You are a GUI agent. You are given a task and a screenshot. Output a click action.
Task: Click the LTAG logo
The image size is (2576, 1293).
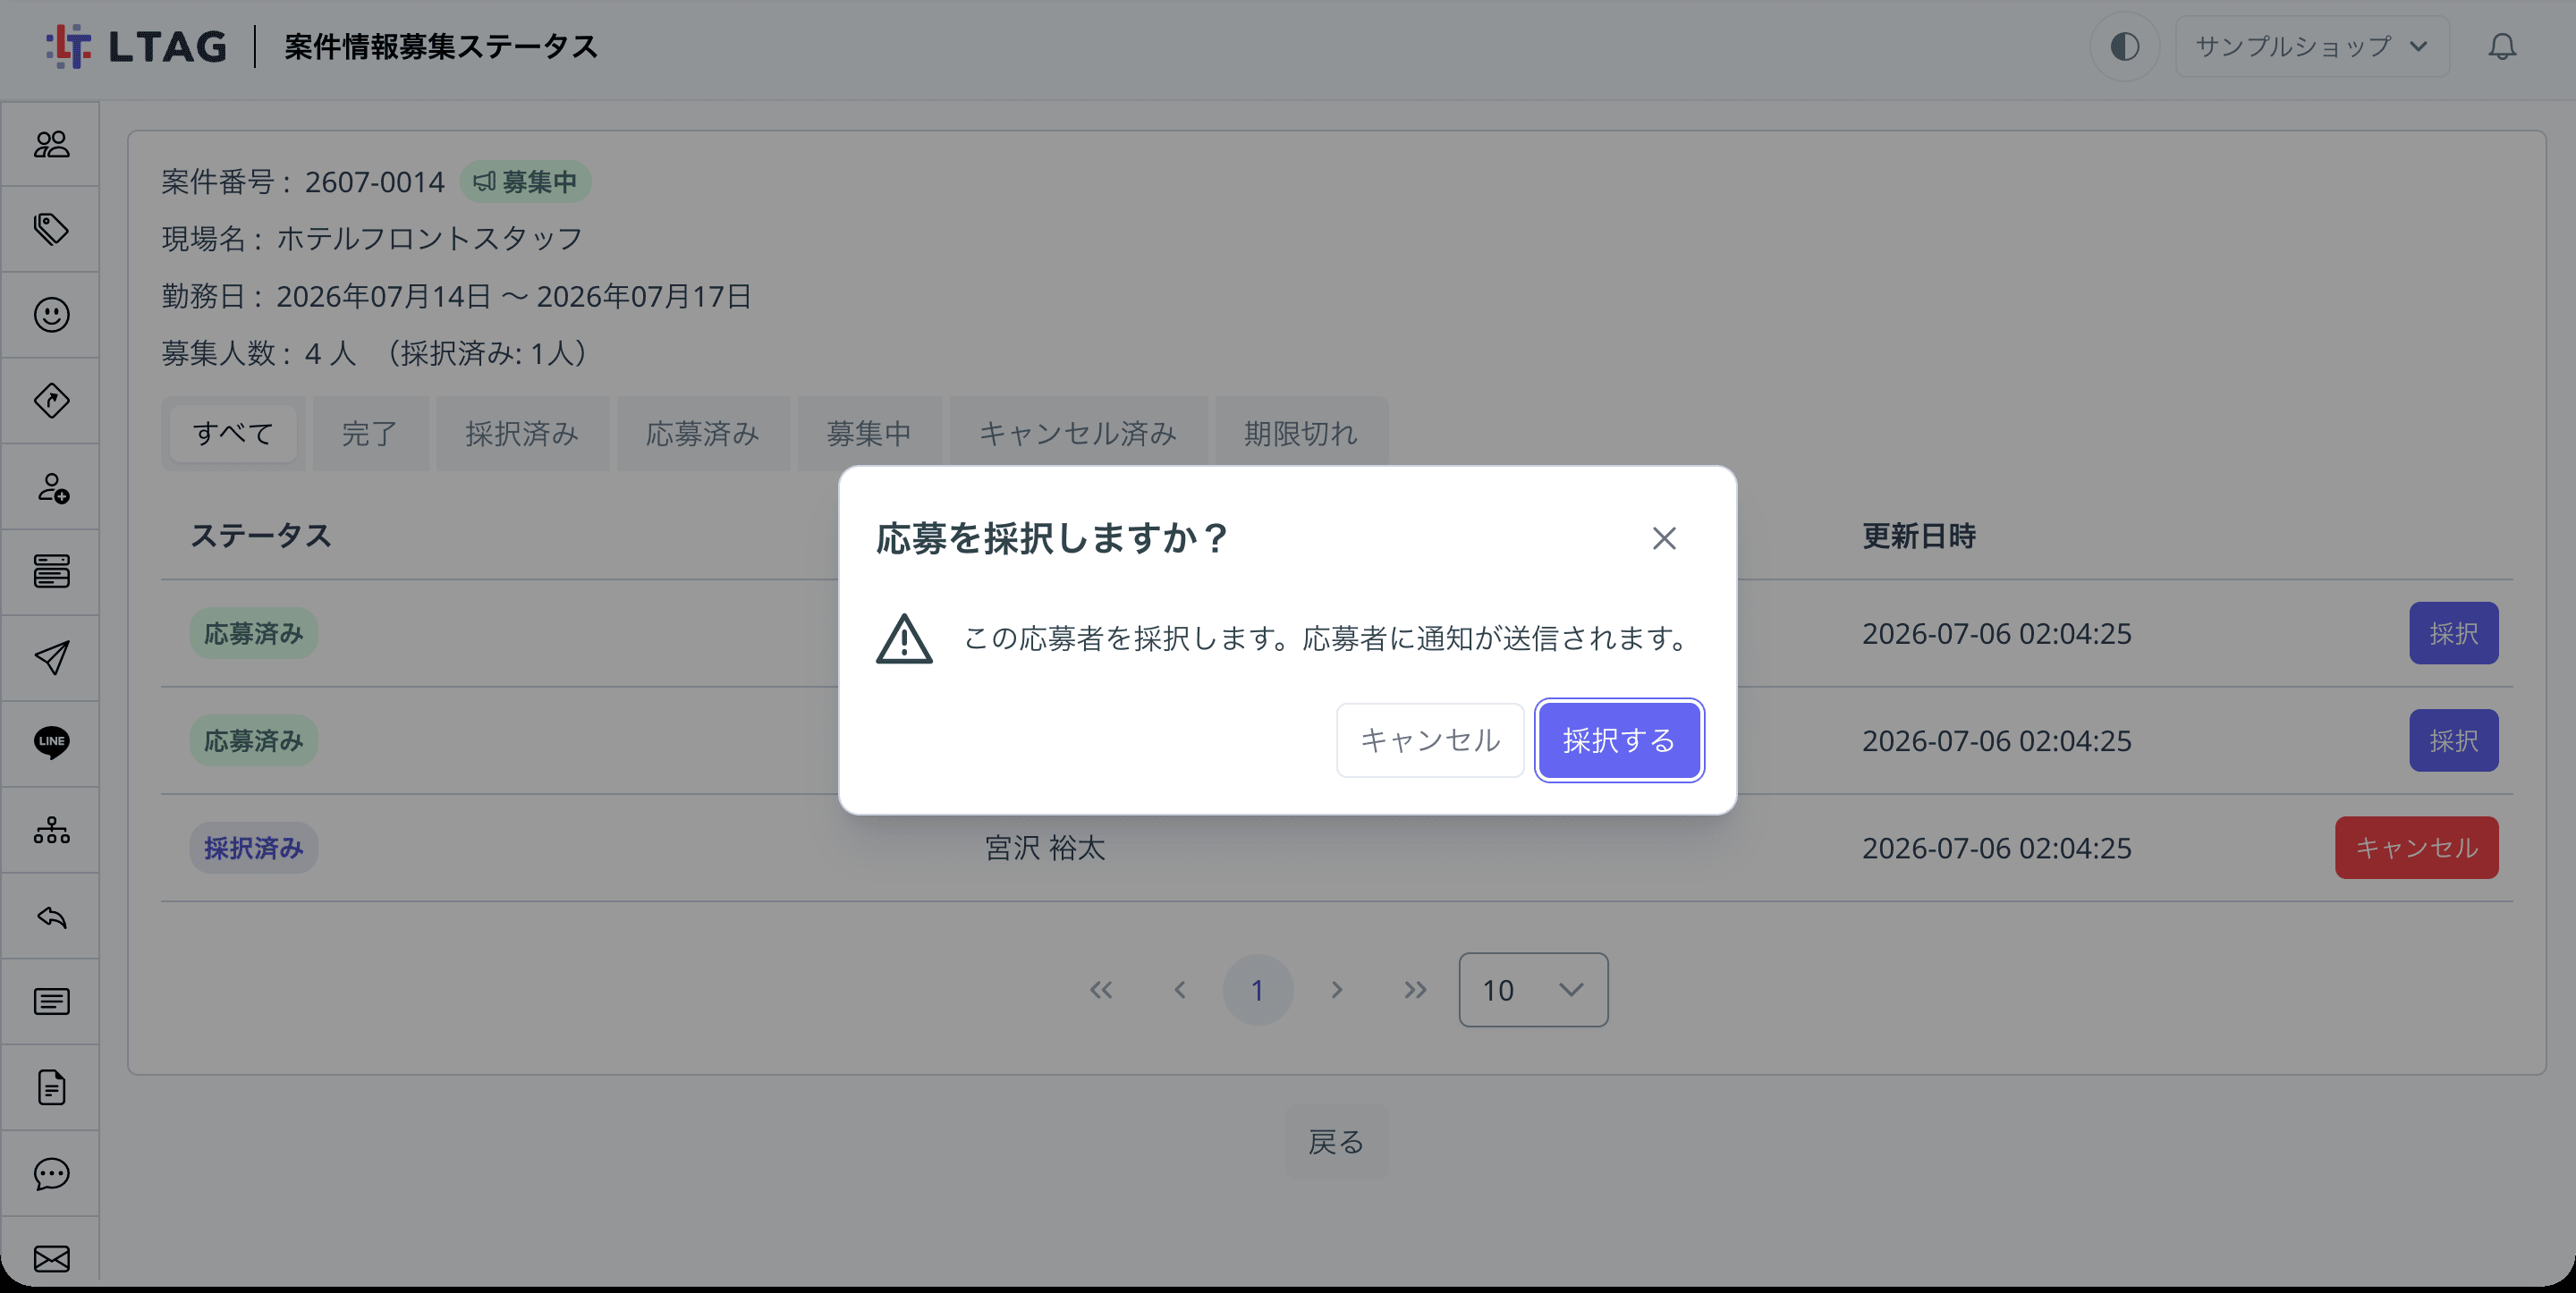[137, 46]
